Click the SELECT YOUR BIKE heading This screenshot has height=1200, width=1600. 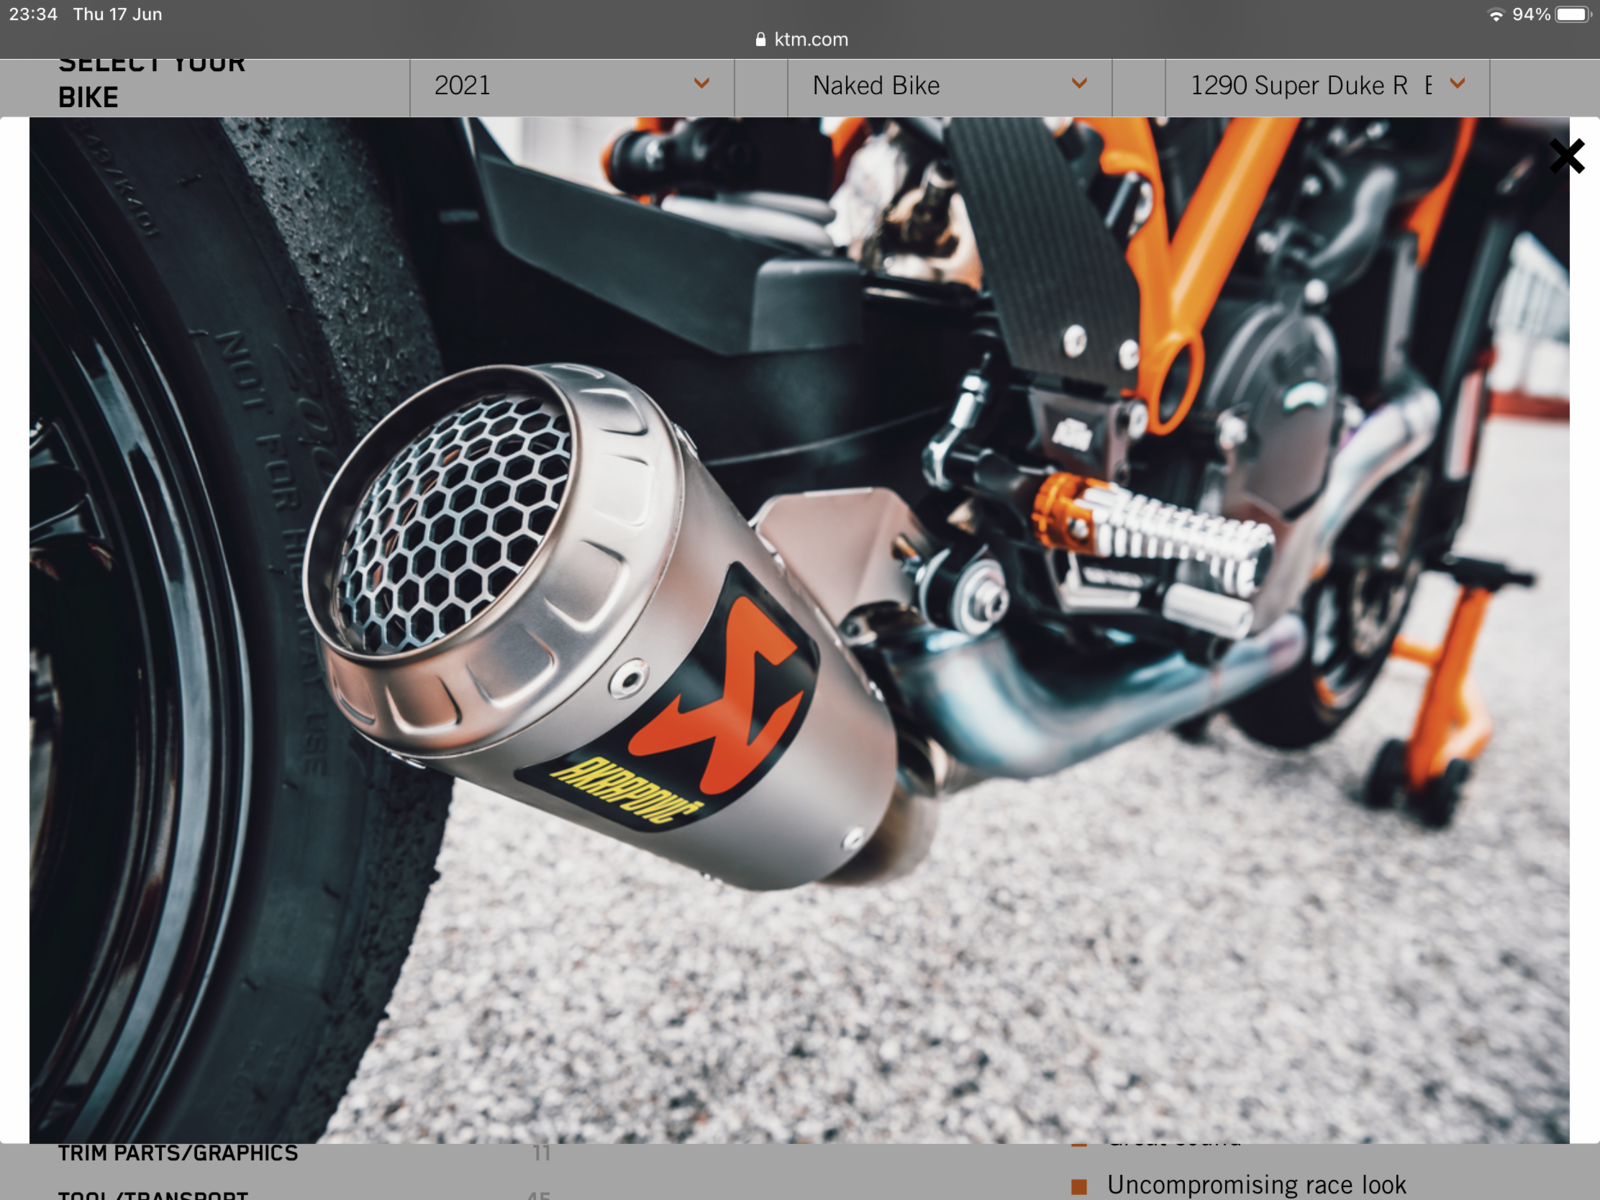[x=152, y=84]
